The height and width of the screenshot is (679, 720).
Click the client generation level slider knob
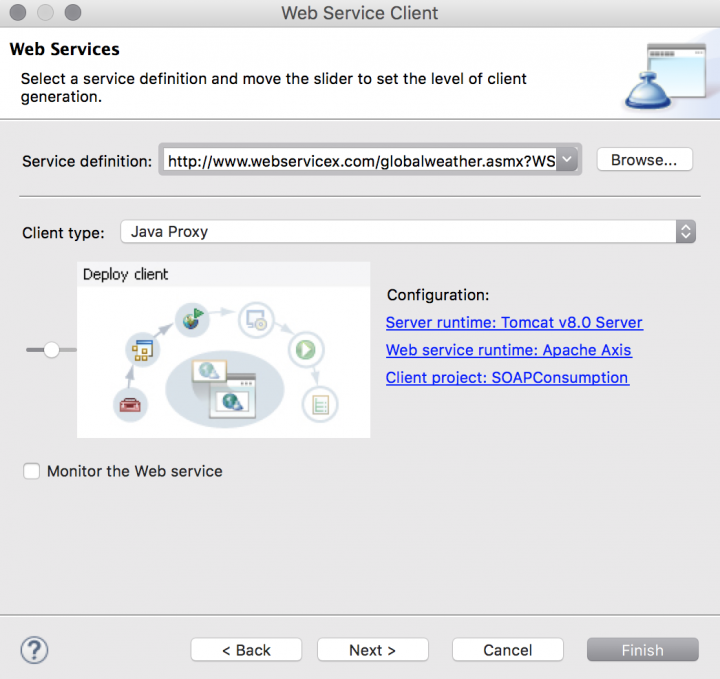(52, 350)
